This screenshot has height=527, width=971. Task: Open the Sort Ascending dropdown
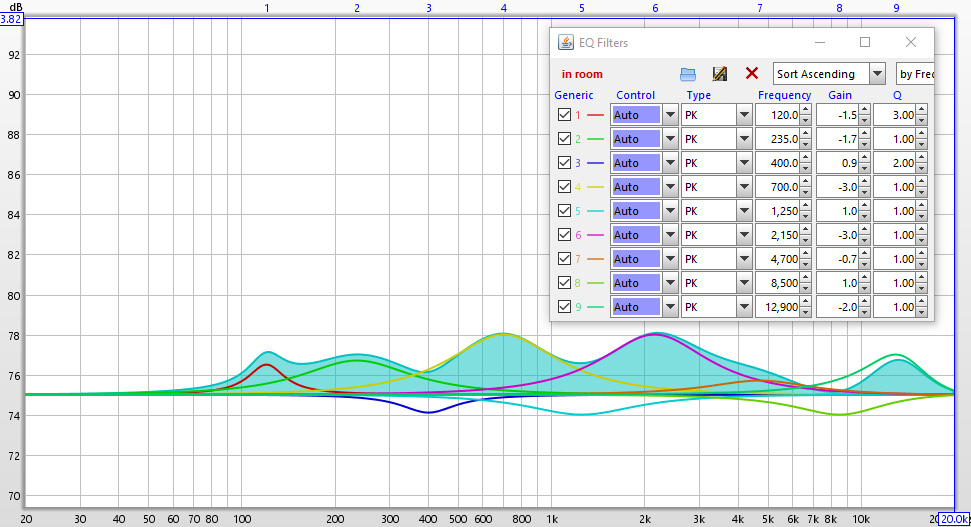coord(877,74)
